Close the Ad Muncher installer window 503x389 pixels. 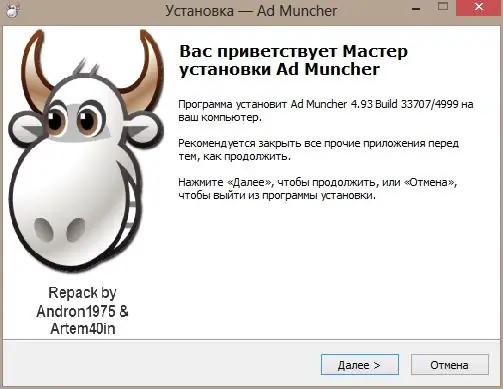(x=479, y=7)
